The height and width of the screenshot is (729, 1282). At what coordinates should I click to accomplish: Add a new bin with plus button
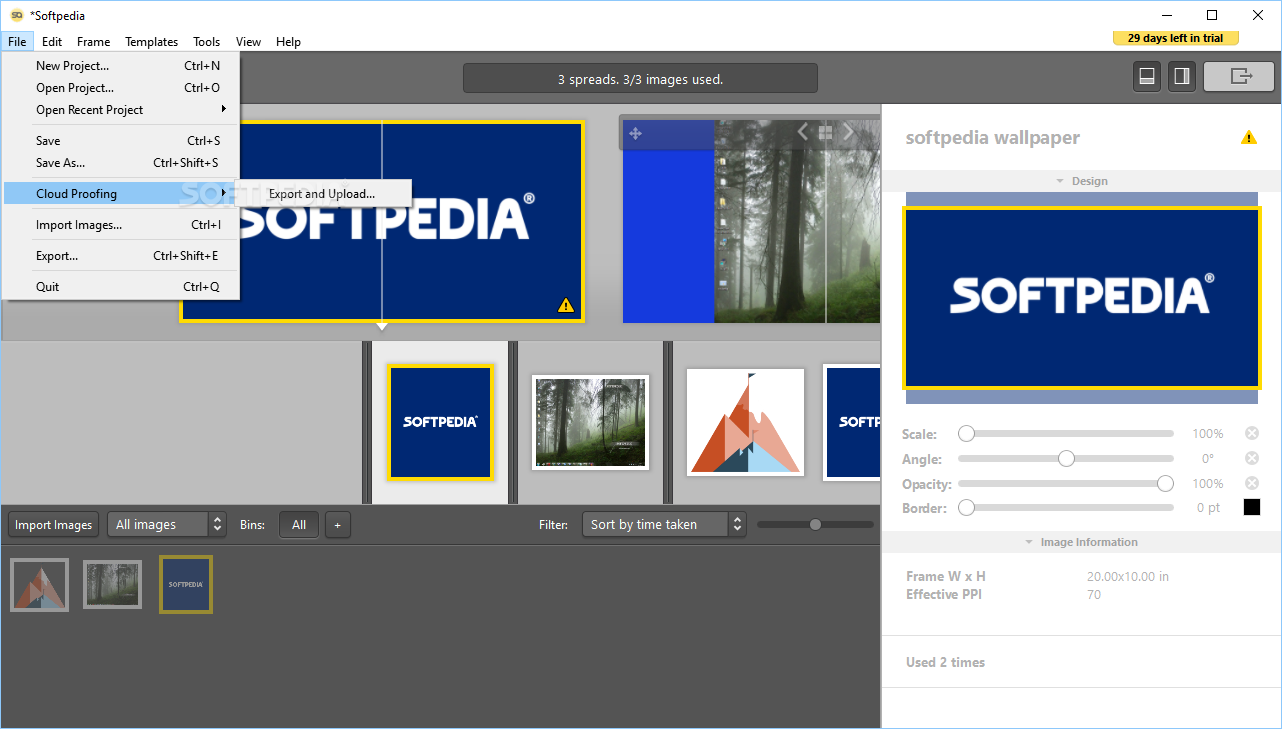338,525
